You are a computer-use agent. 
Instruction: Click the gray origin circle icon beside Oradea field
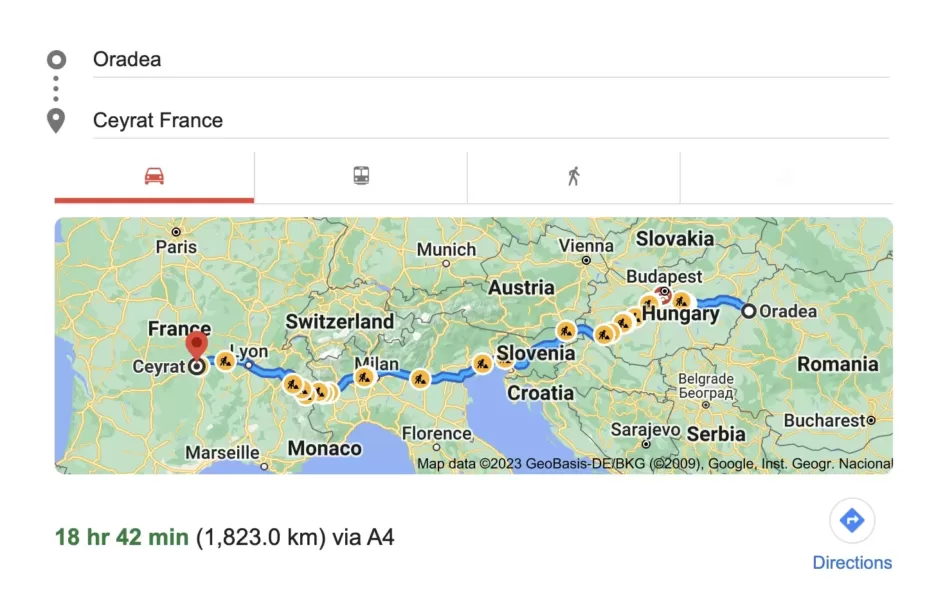(x=56, y=59)
